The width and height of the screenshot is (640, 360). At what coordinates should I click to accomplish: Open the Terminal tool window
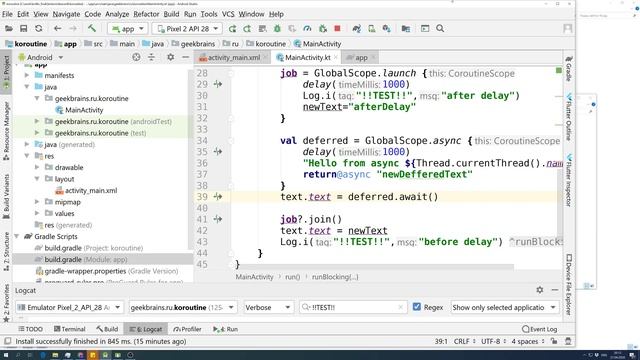69,329
